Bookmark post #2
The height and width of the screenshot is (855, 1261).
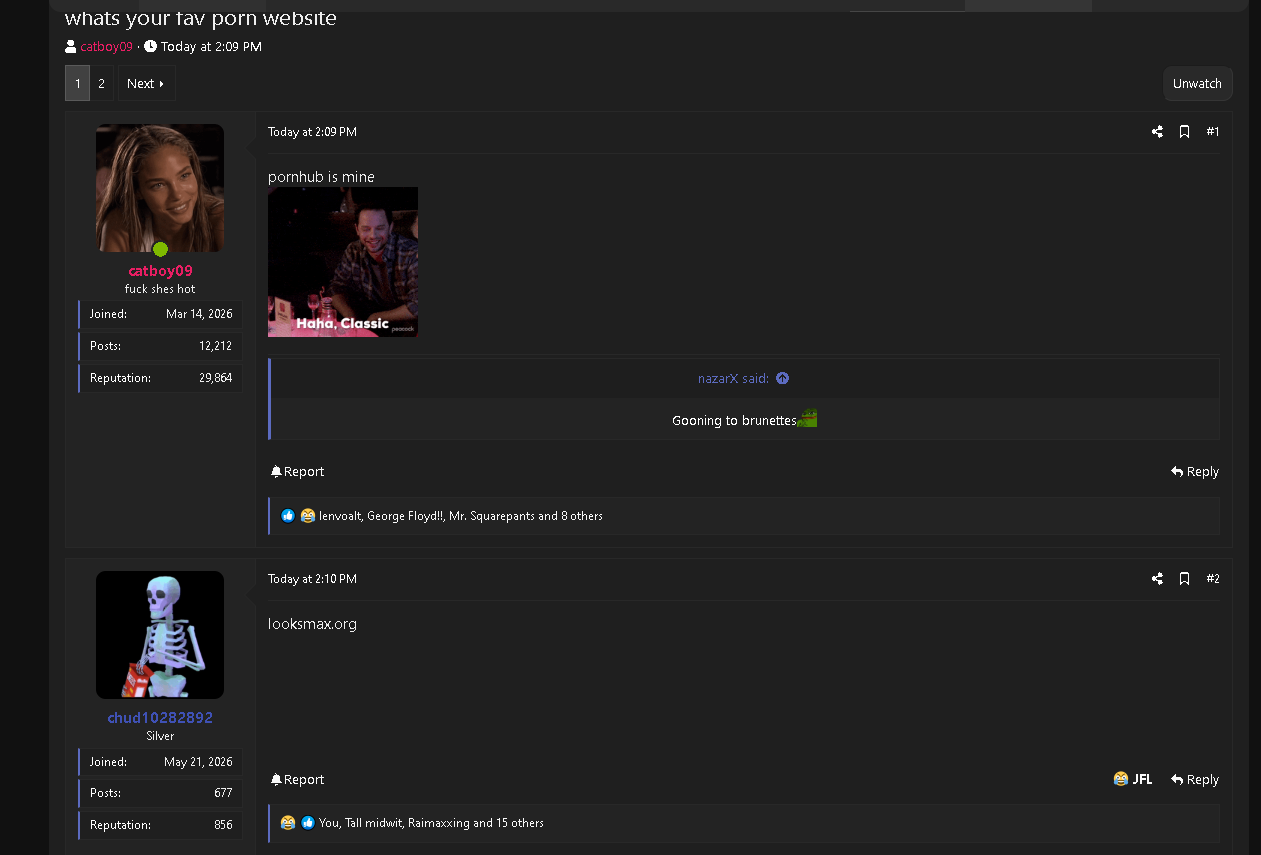tap(1184, 579)
